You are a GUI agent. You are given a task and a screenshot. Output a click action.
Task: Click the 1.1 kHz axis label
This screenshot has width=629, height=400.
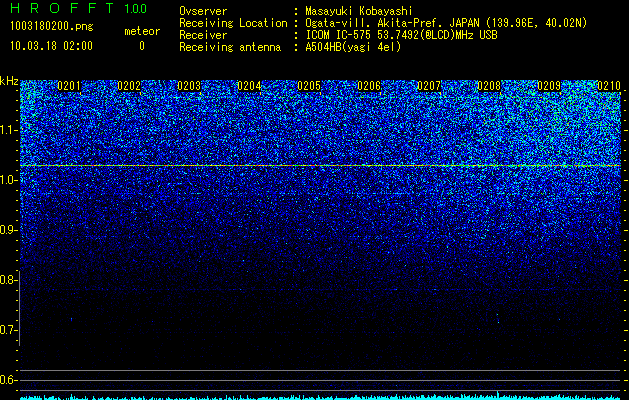coord(8,130)
